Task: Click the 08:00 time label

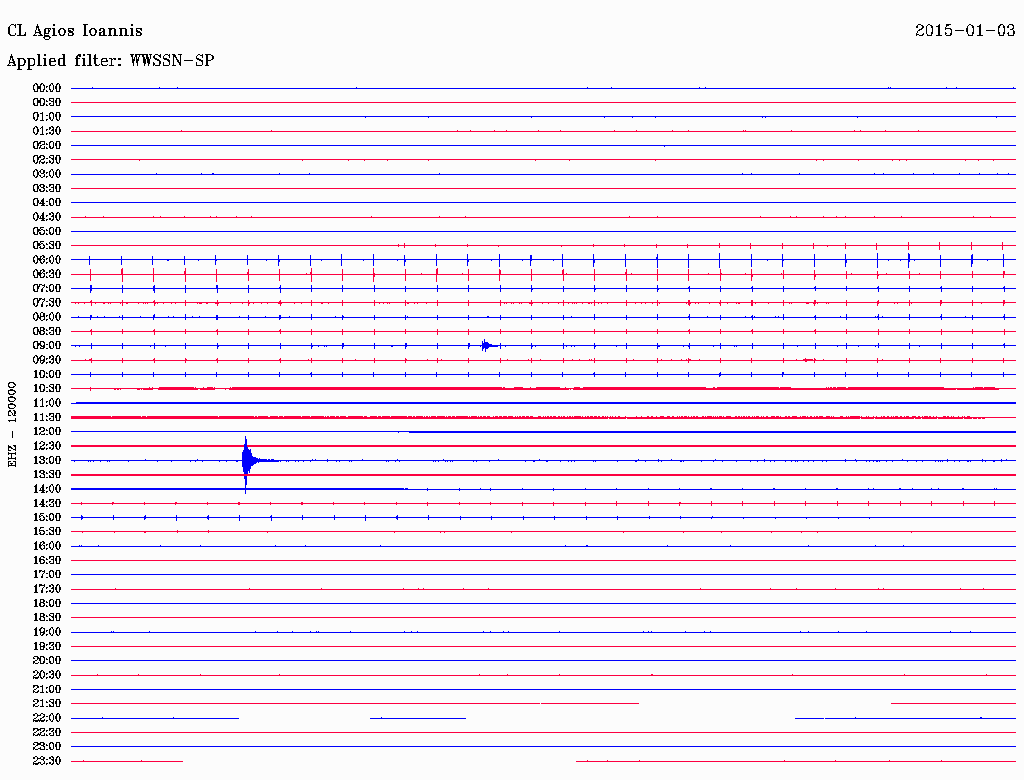Action: [x=47, y=317]
